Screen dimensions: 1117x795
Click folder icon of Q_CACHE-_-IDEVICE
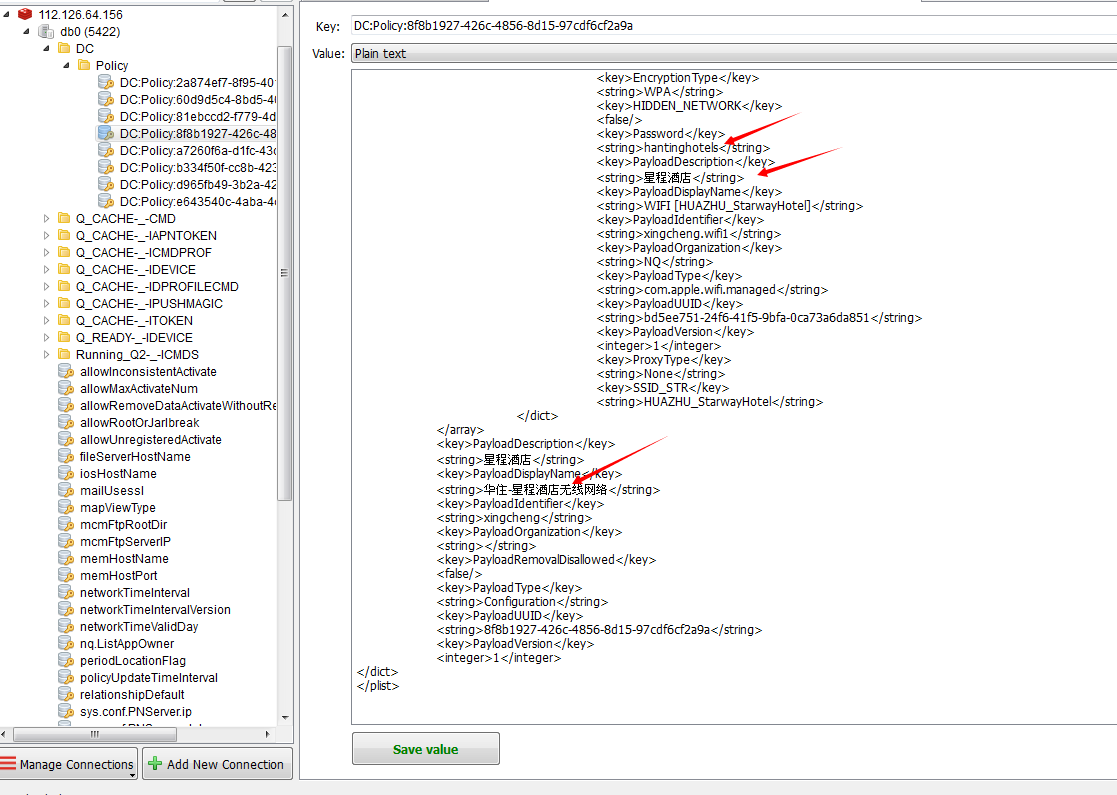coord(64,269)
